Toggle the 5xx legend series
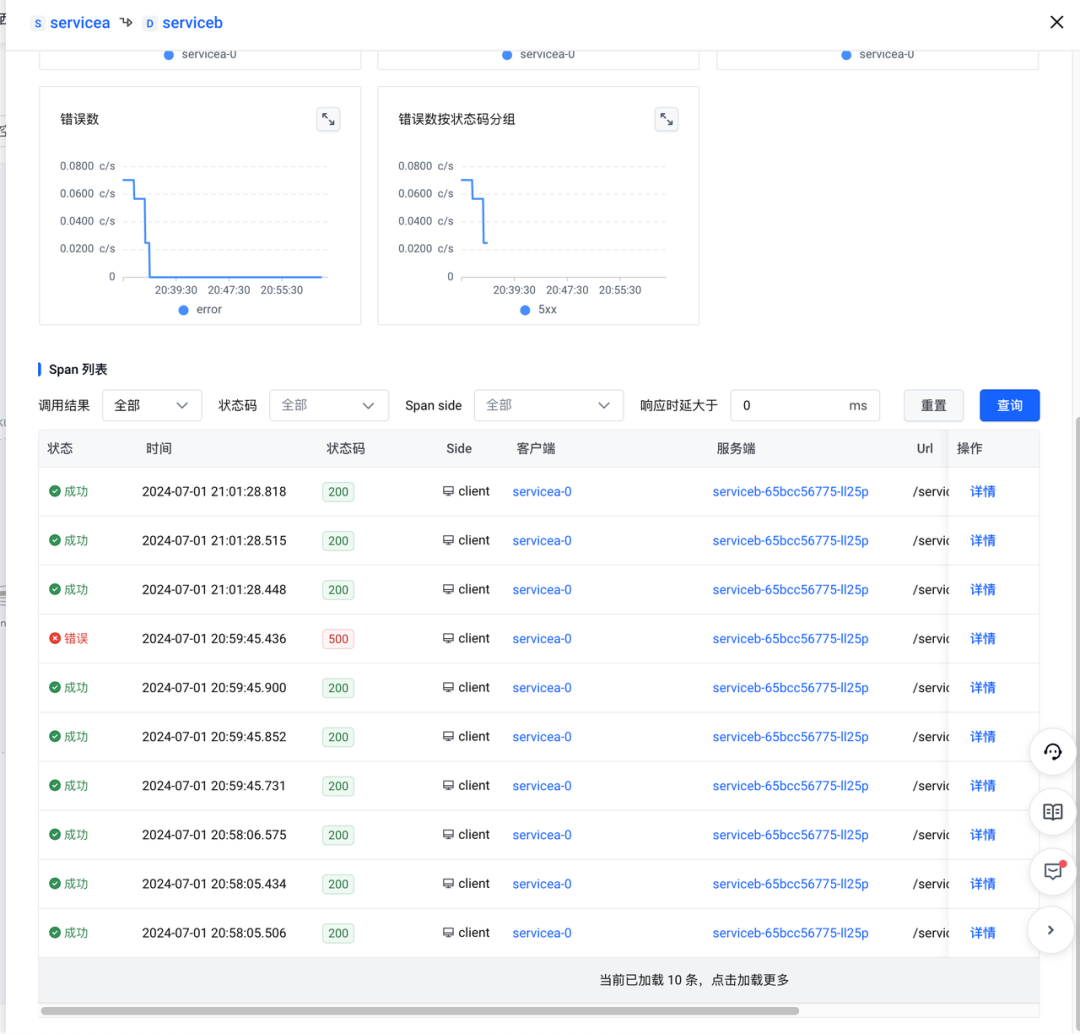 pos(539,310)
